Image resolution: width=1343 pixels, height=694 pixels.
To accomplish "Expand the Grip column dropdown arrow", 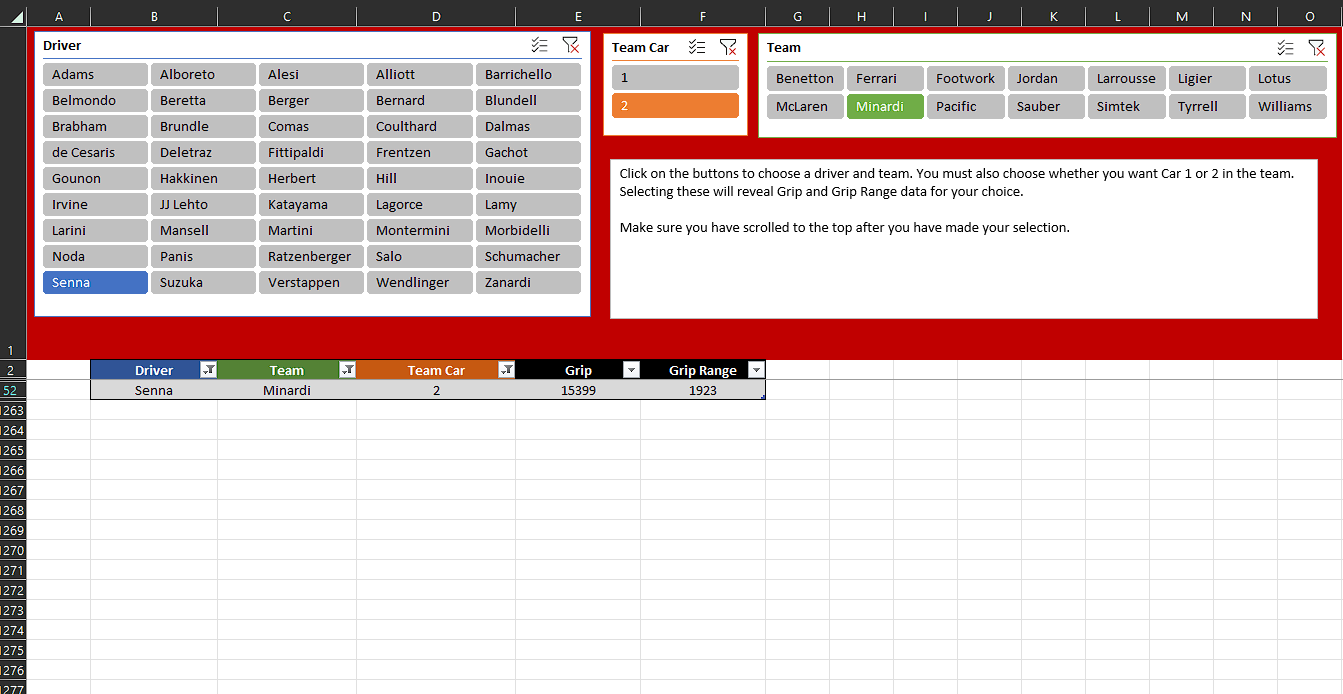I will 631,370.
